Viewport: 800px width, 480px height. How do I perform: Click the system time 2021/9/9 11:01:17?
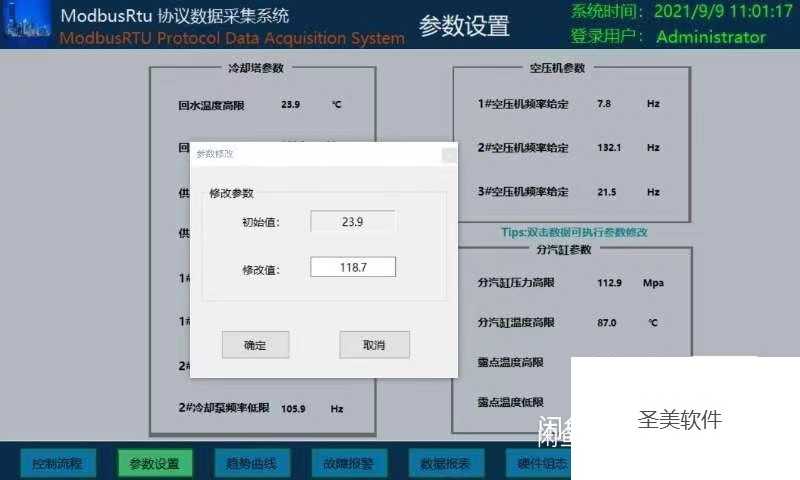pyautogui.click(x=722, y=11)
